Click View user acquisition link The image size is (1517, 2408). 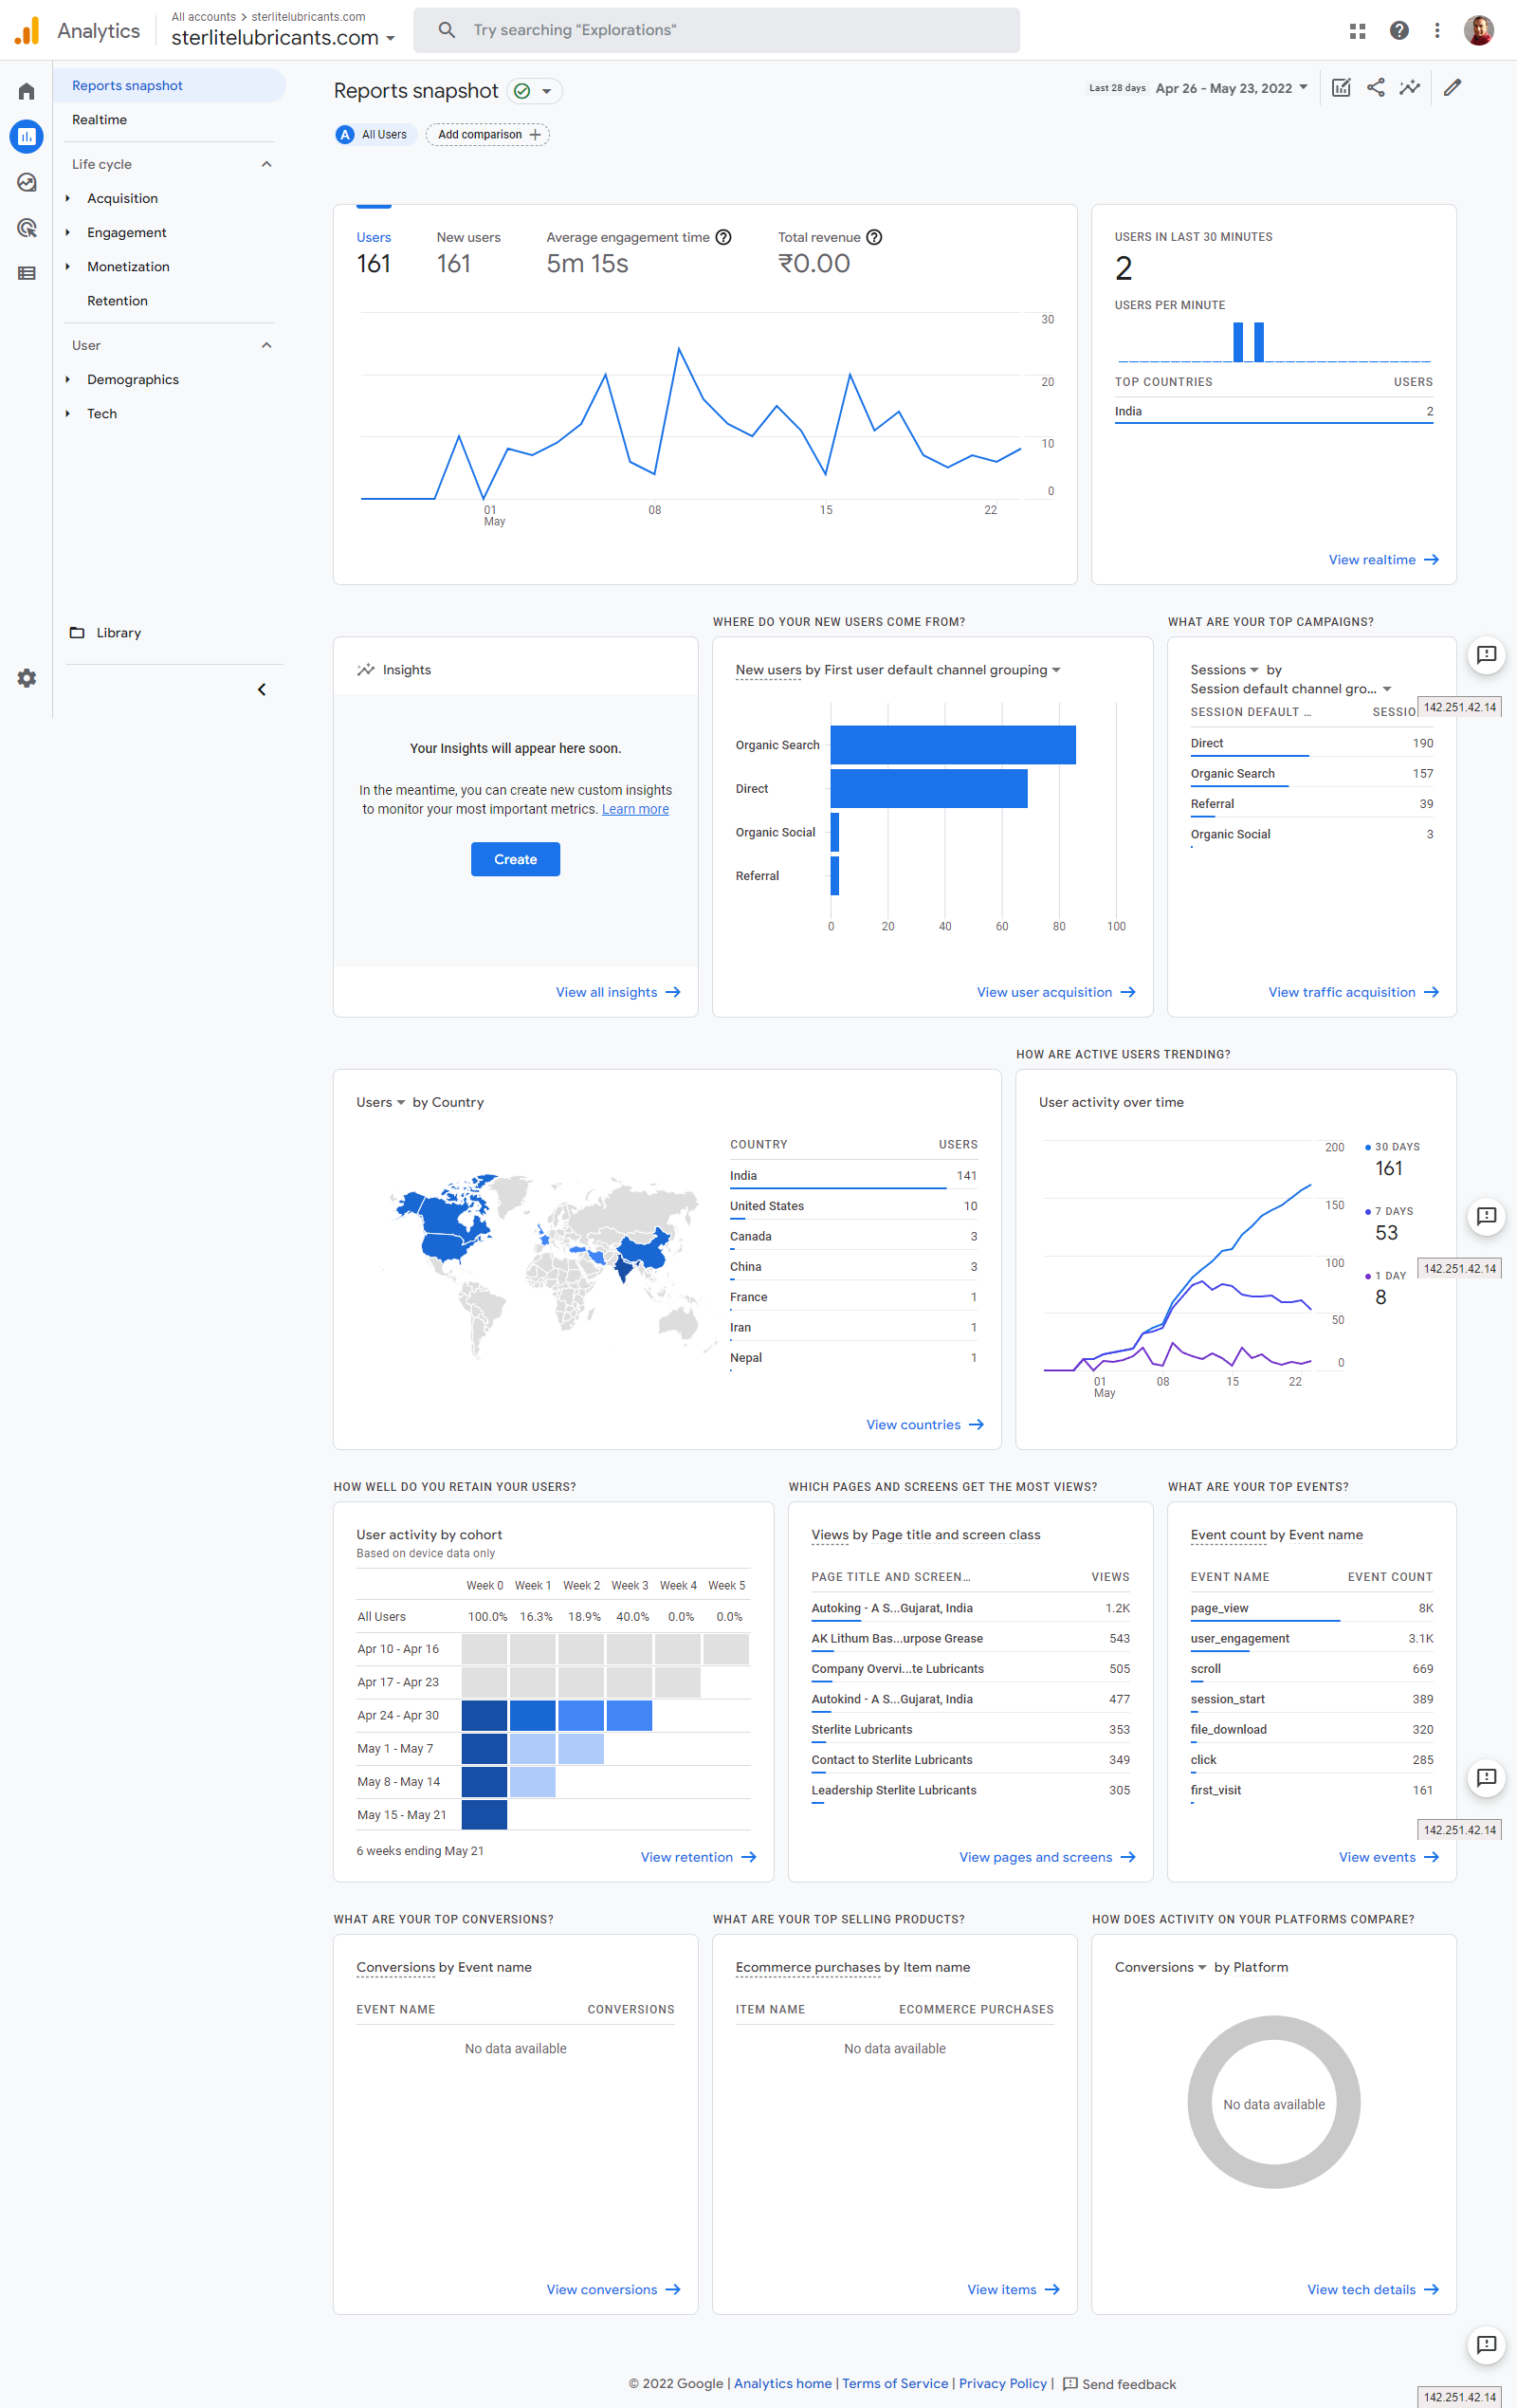(1056, 992)
